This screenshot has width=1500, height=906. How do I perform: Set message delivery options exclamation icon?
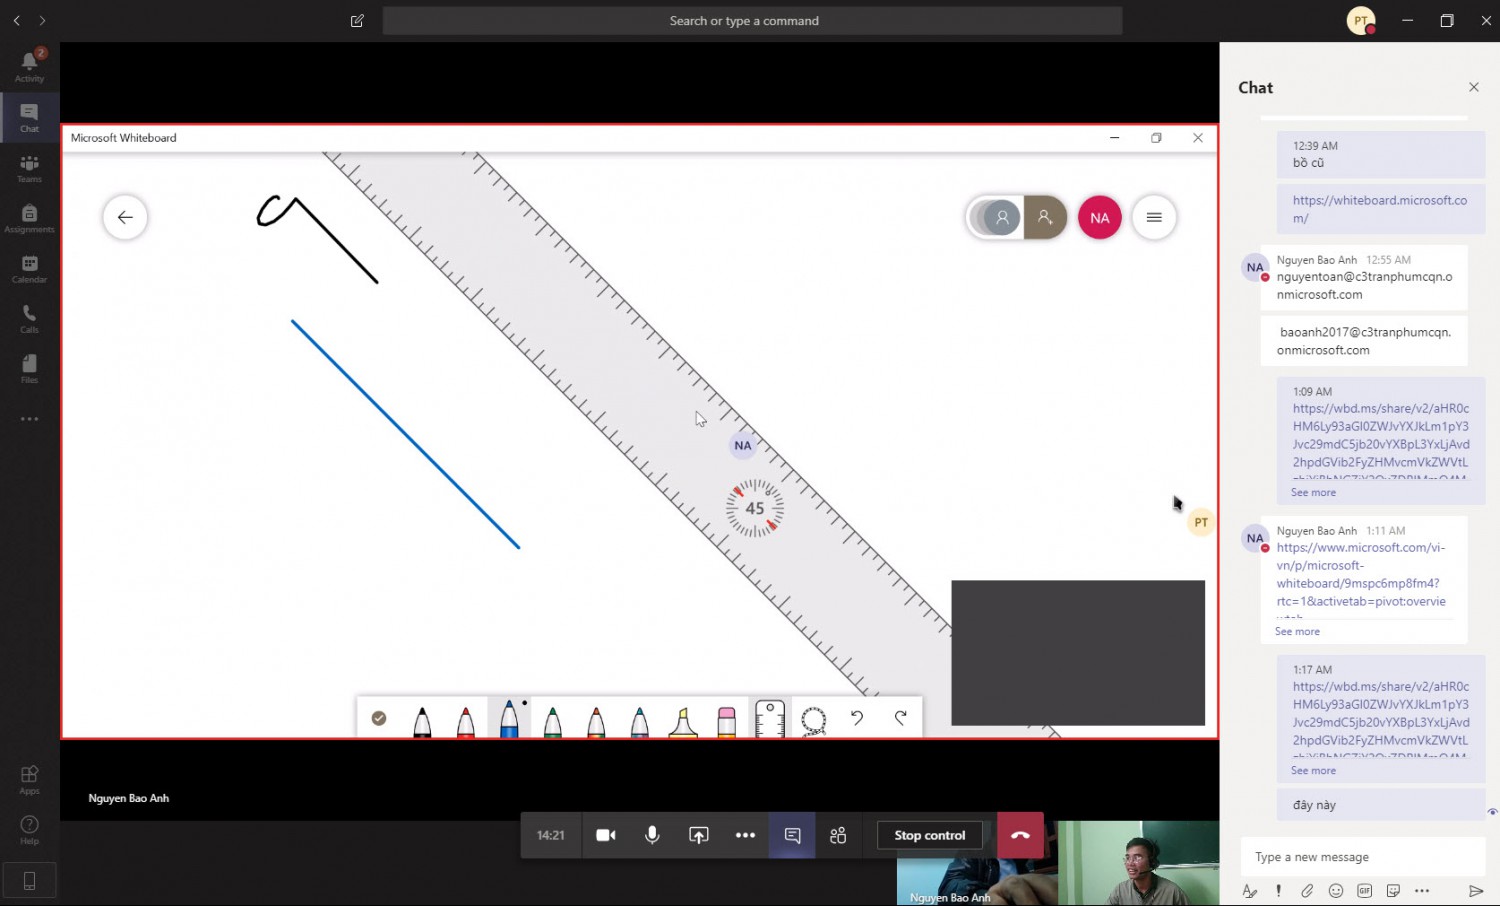(x=1278, y=891)
